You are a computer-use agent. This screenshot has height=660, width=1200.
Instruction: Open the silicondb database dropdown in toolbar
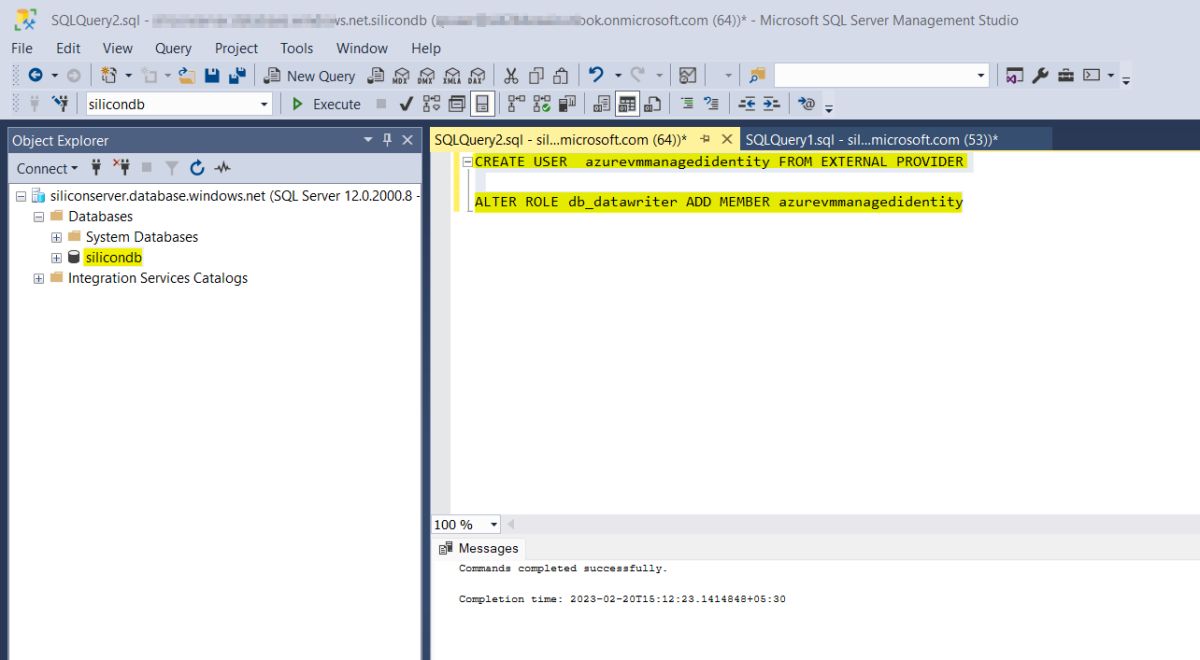click(264, 104)
